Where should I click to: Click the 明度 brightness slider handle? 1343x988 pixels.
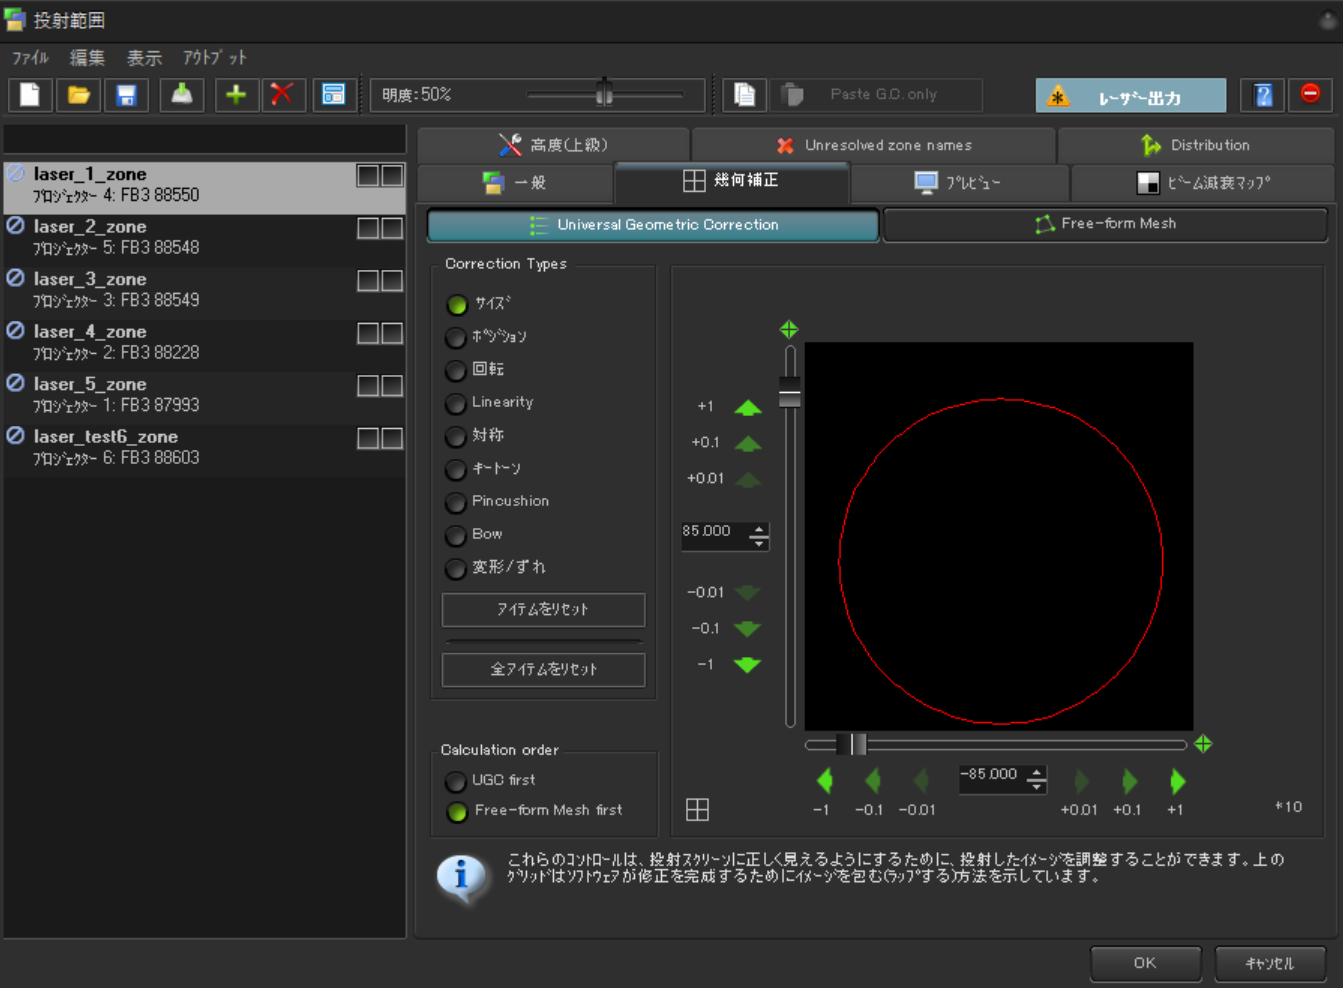pyautogui.click(x=604, y=94)
